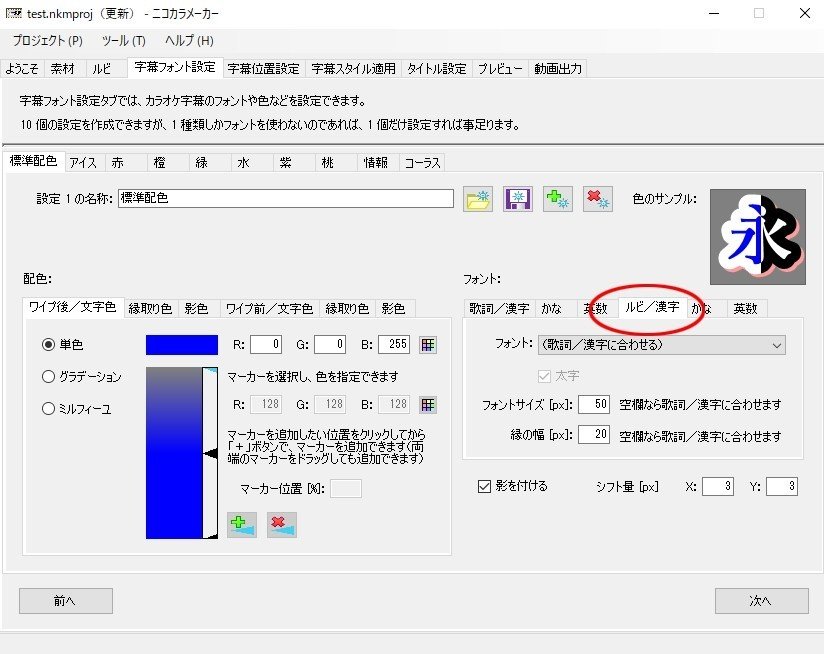824x654 pixels.
Task: Delete setting with red X icon
Action: pyautogui.click(x=598, y=199)
